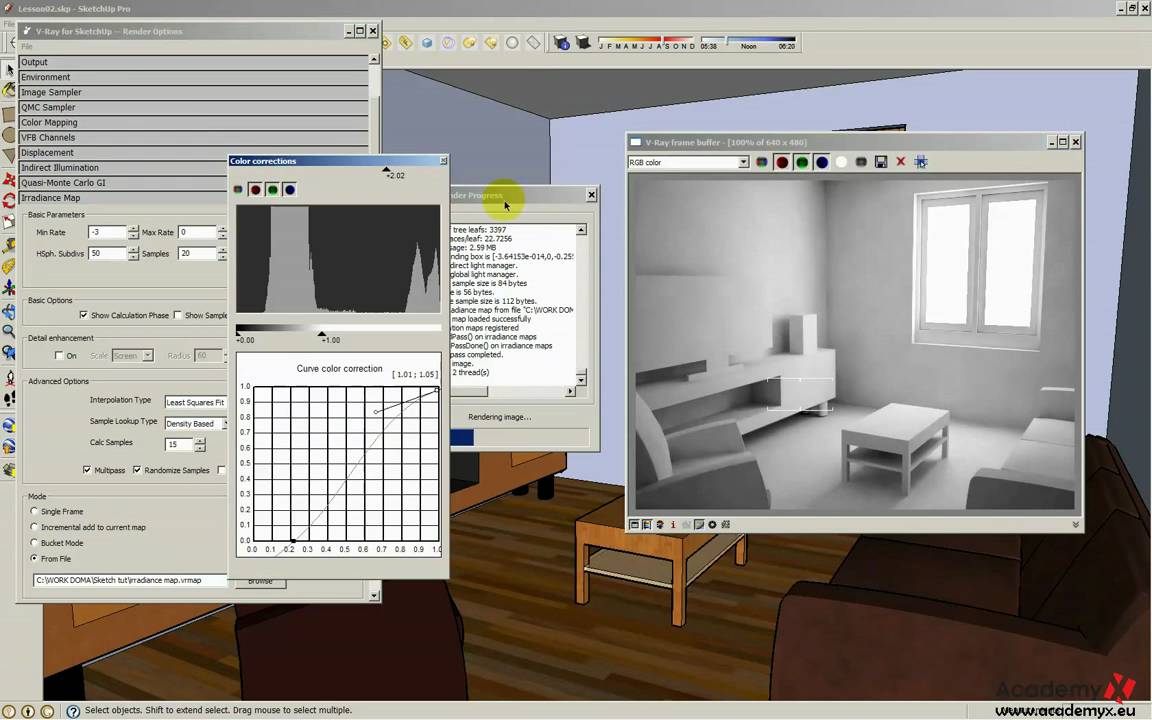
Task: Click the shadow settings cube icon with info badge
Action: coord(561,43)
